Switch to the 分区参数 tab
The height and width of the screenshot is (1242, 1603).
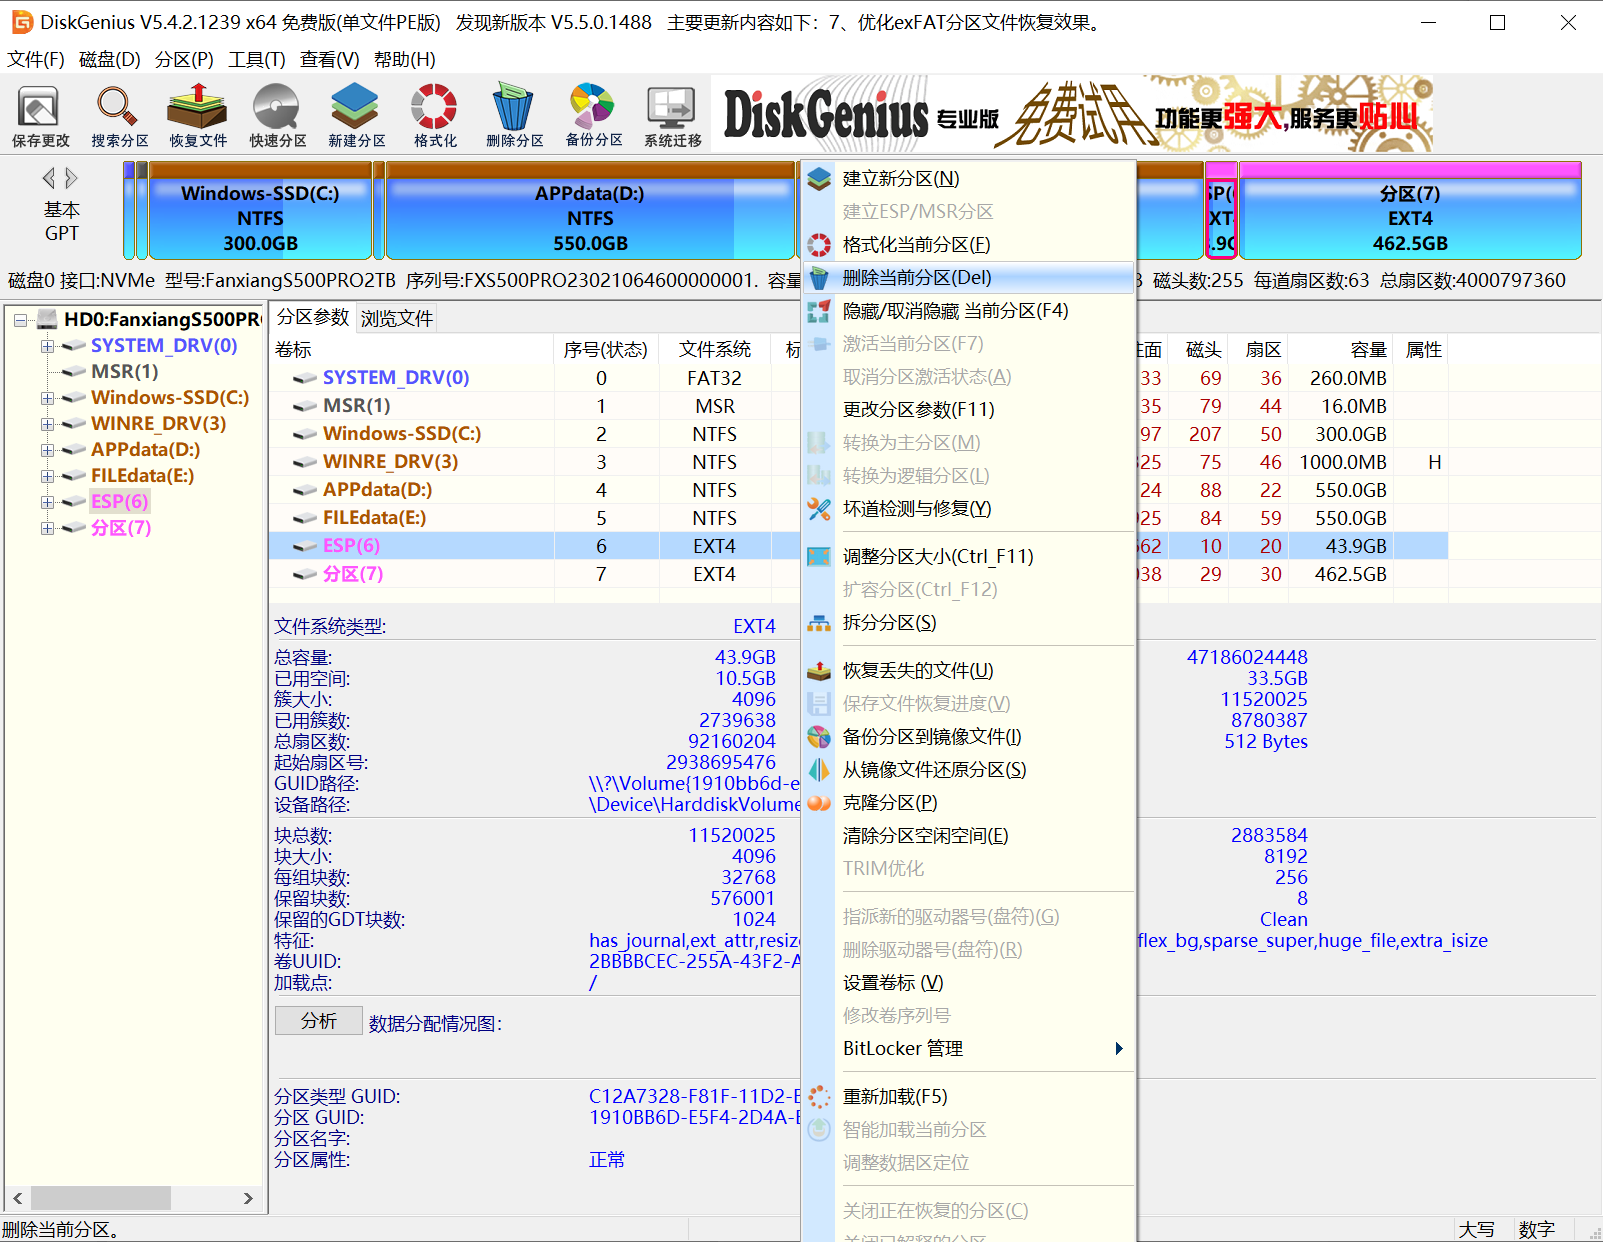[x=313, y=317]
